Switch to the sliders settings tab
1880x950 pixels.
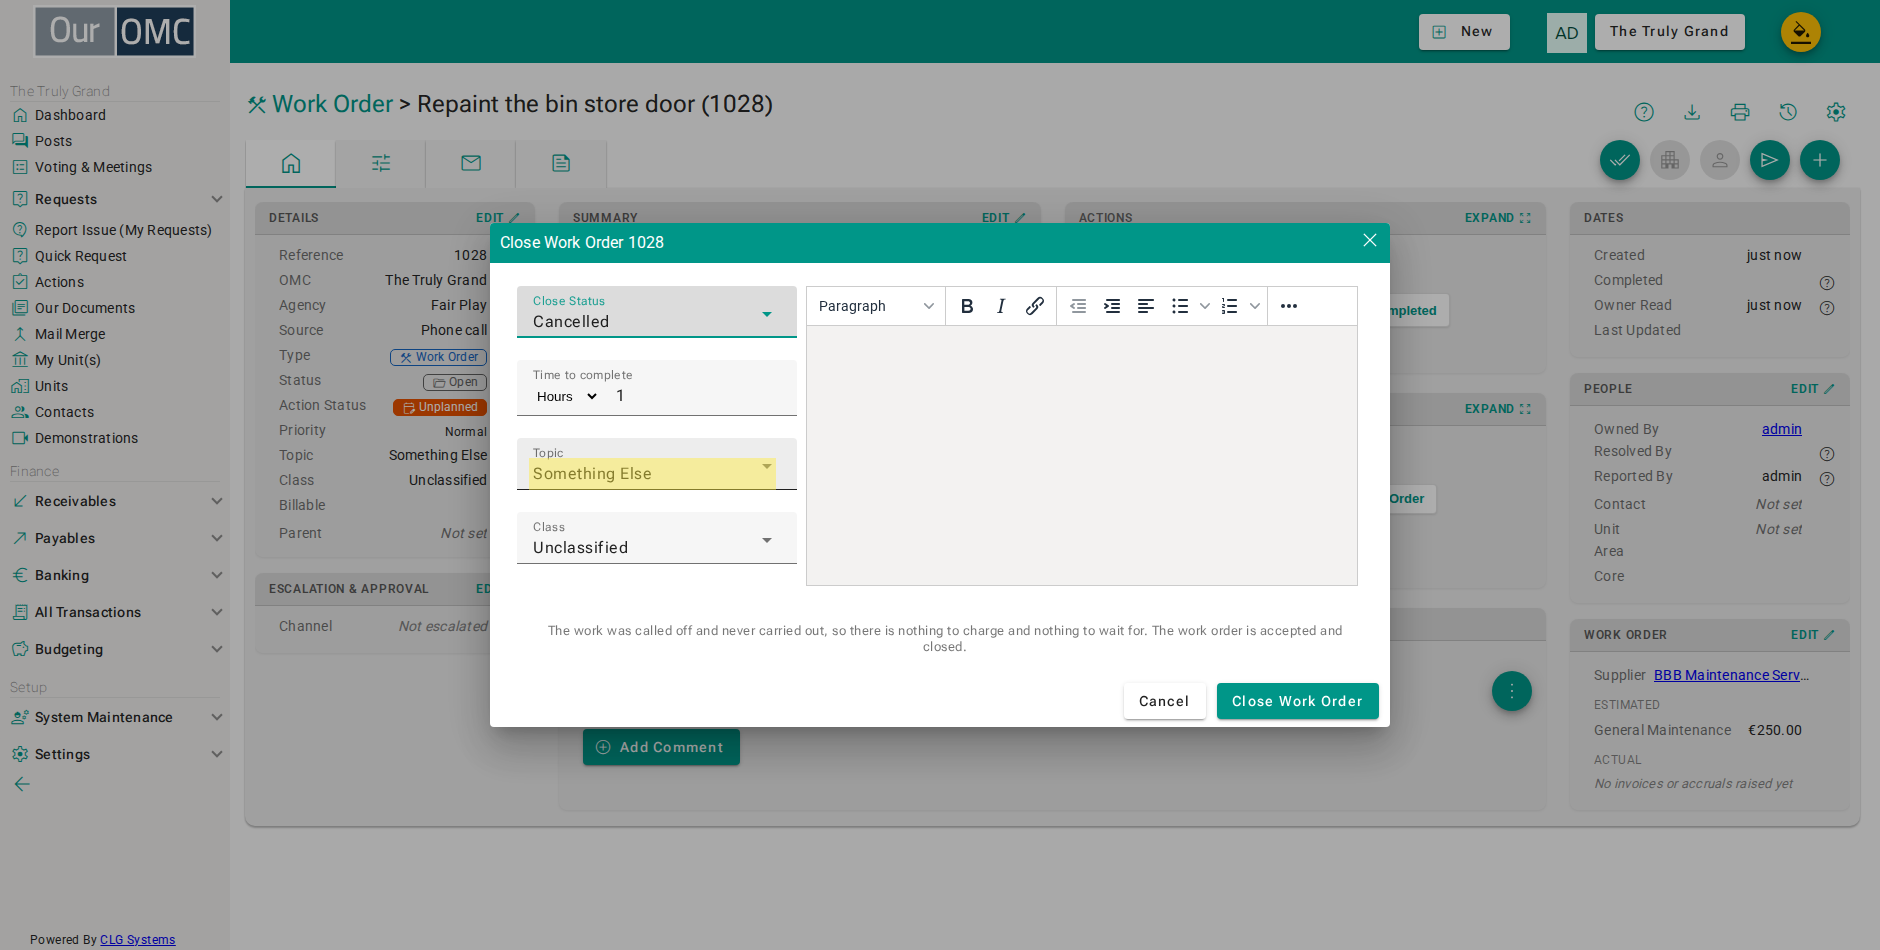(381, 163)
